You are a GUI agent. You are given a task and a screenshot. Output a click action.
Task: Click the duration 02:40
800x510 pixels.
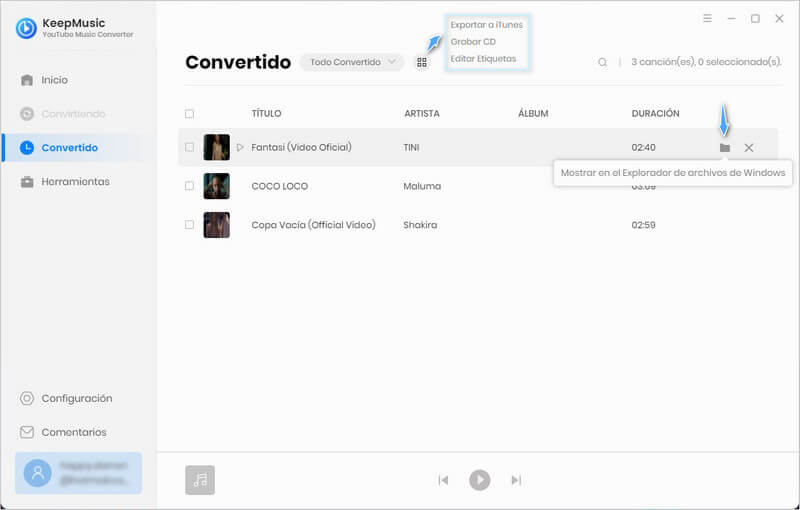643,147
